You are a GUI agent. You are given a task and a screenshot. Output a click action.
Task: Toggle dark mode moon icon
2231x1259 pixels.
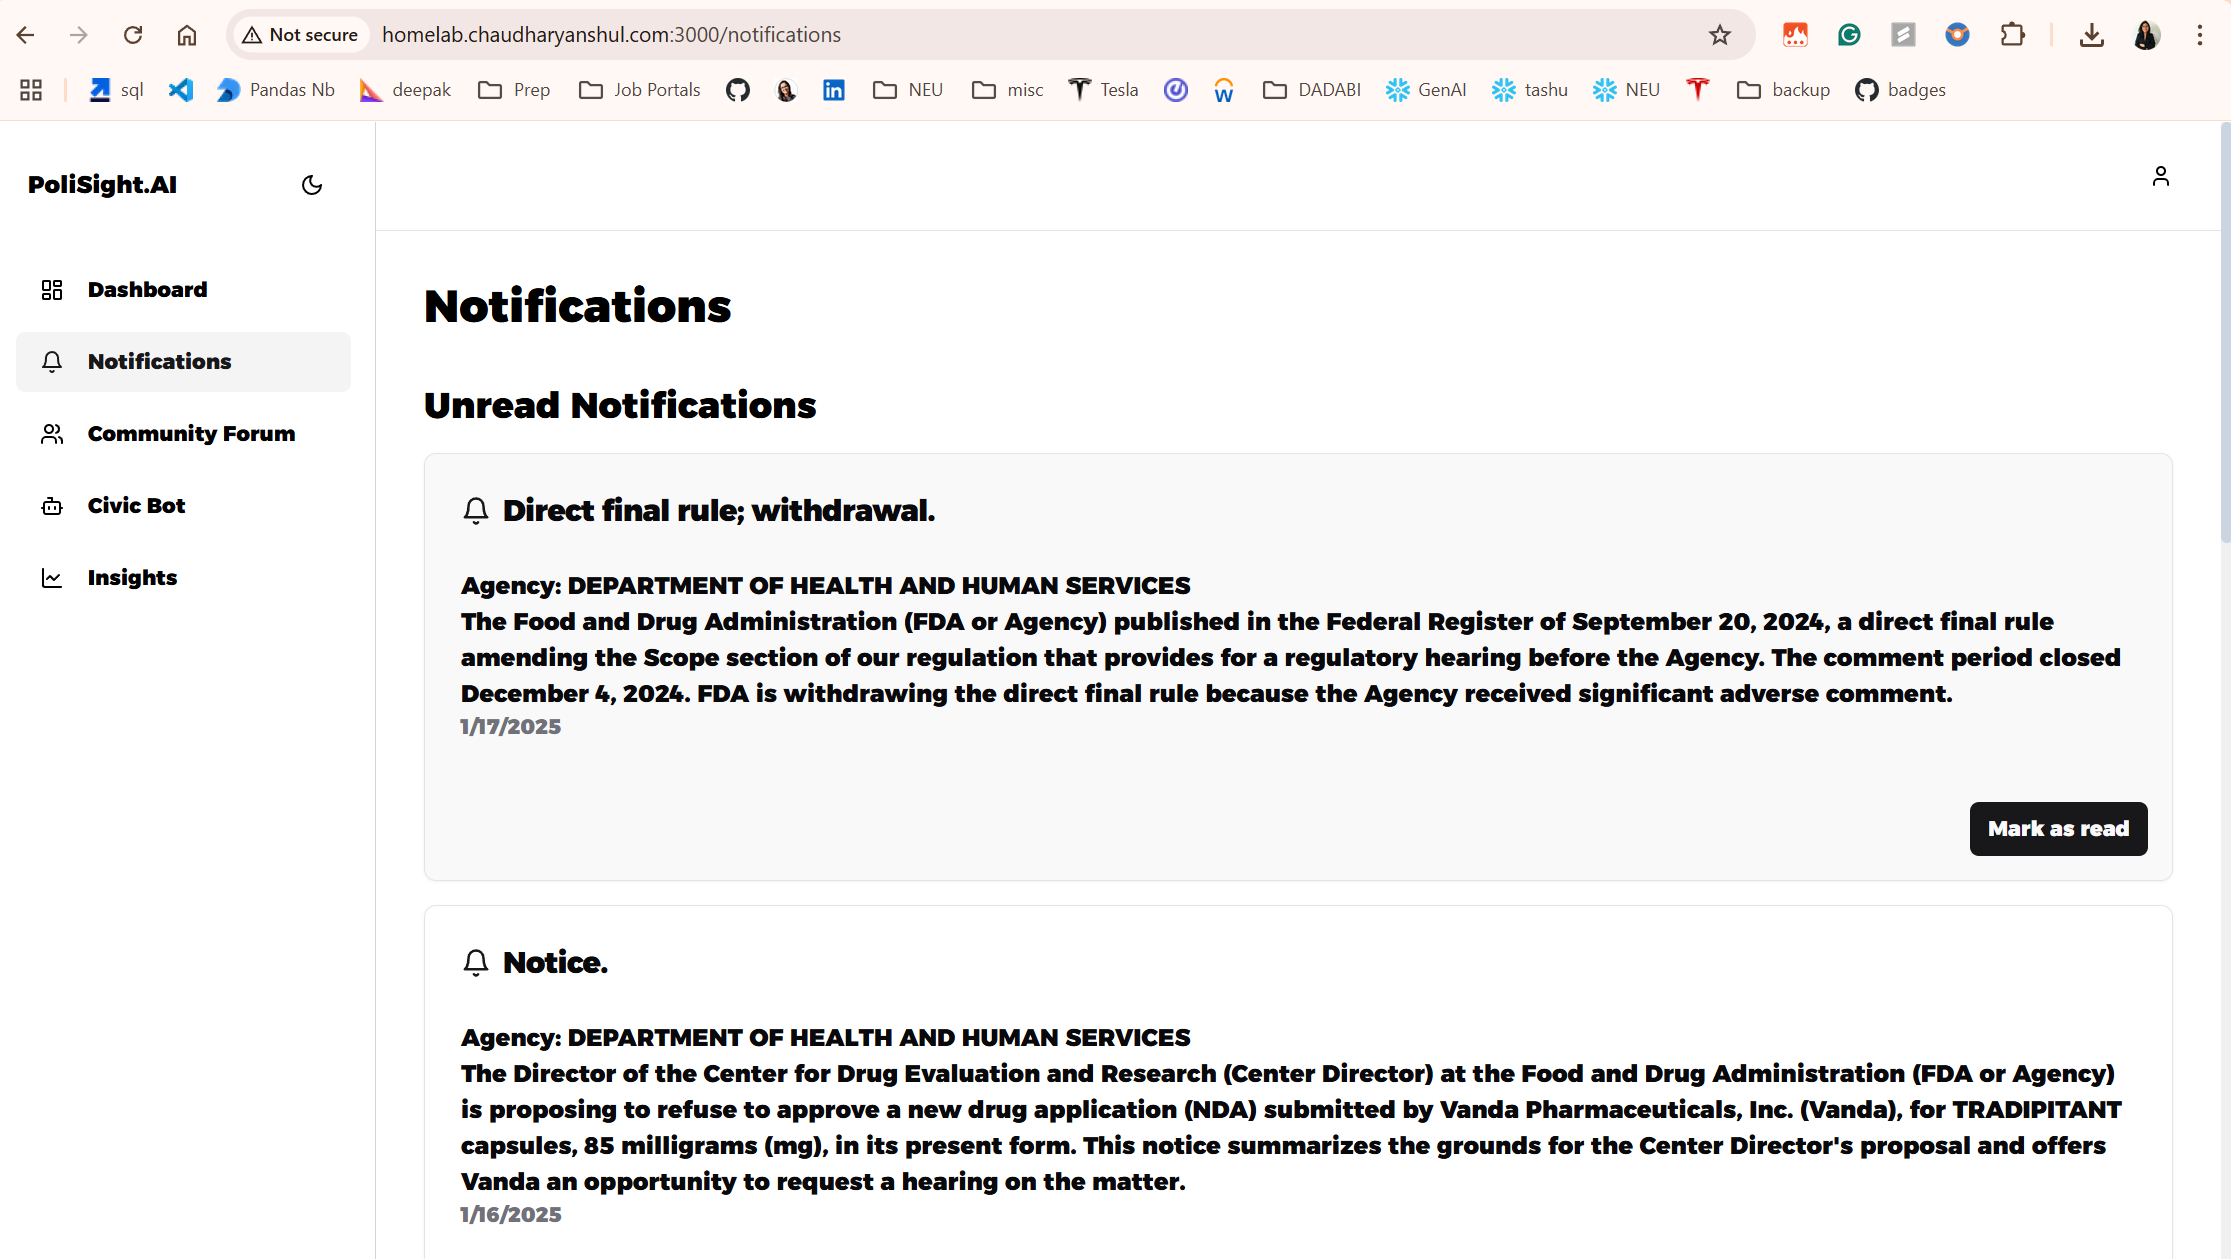coord(312,185)
